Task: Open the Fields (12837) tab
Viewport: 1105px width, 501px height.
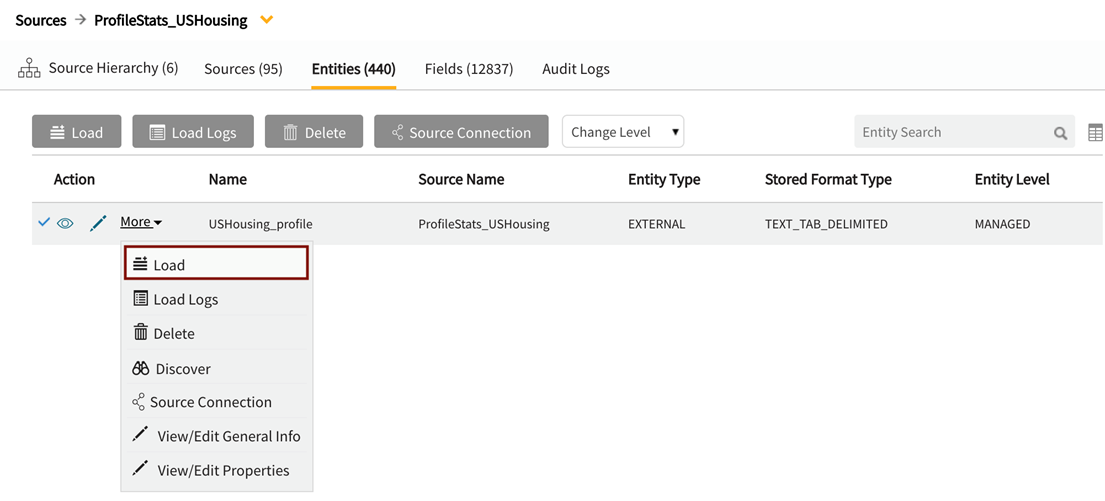Action: coord(469,69)
